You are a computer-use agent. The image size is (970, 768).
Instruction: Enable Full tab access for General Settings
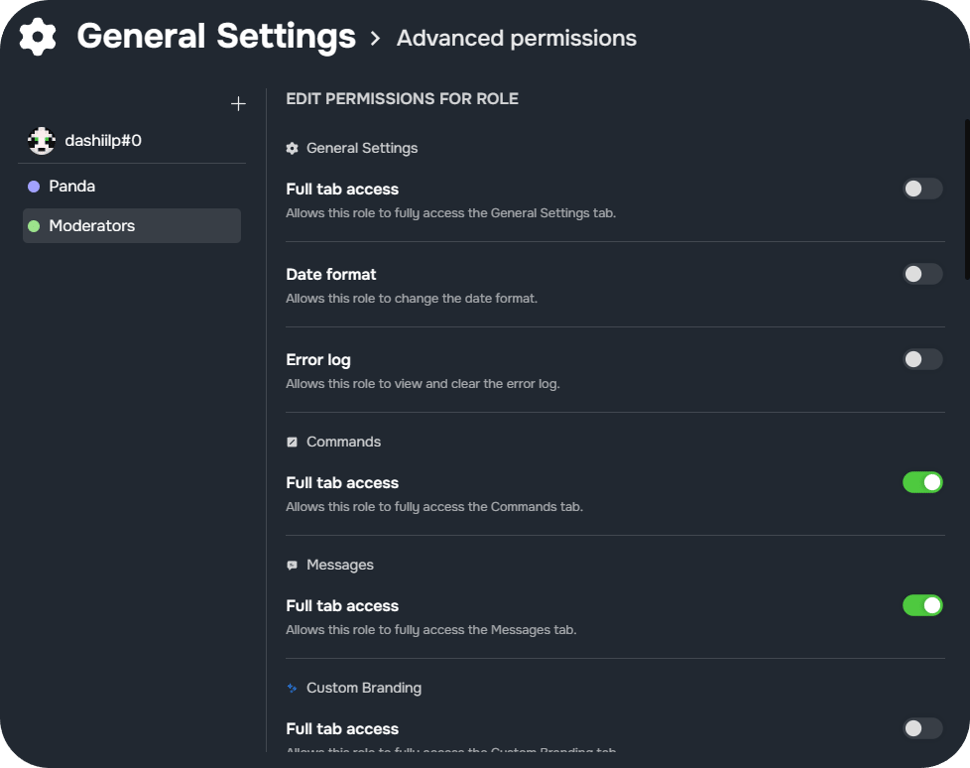922,189
